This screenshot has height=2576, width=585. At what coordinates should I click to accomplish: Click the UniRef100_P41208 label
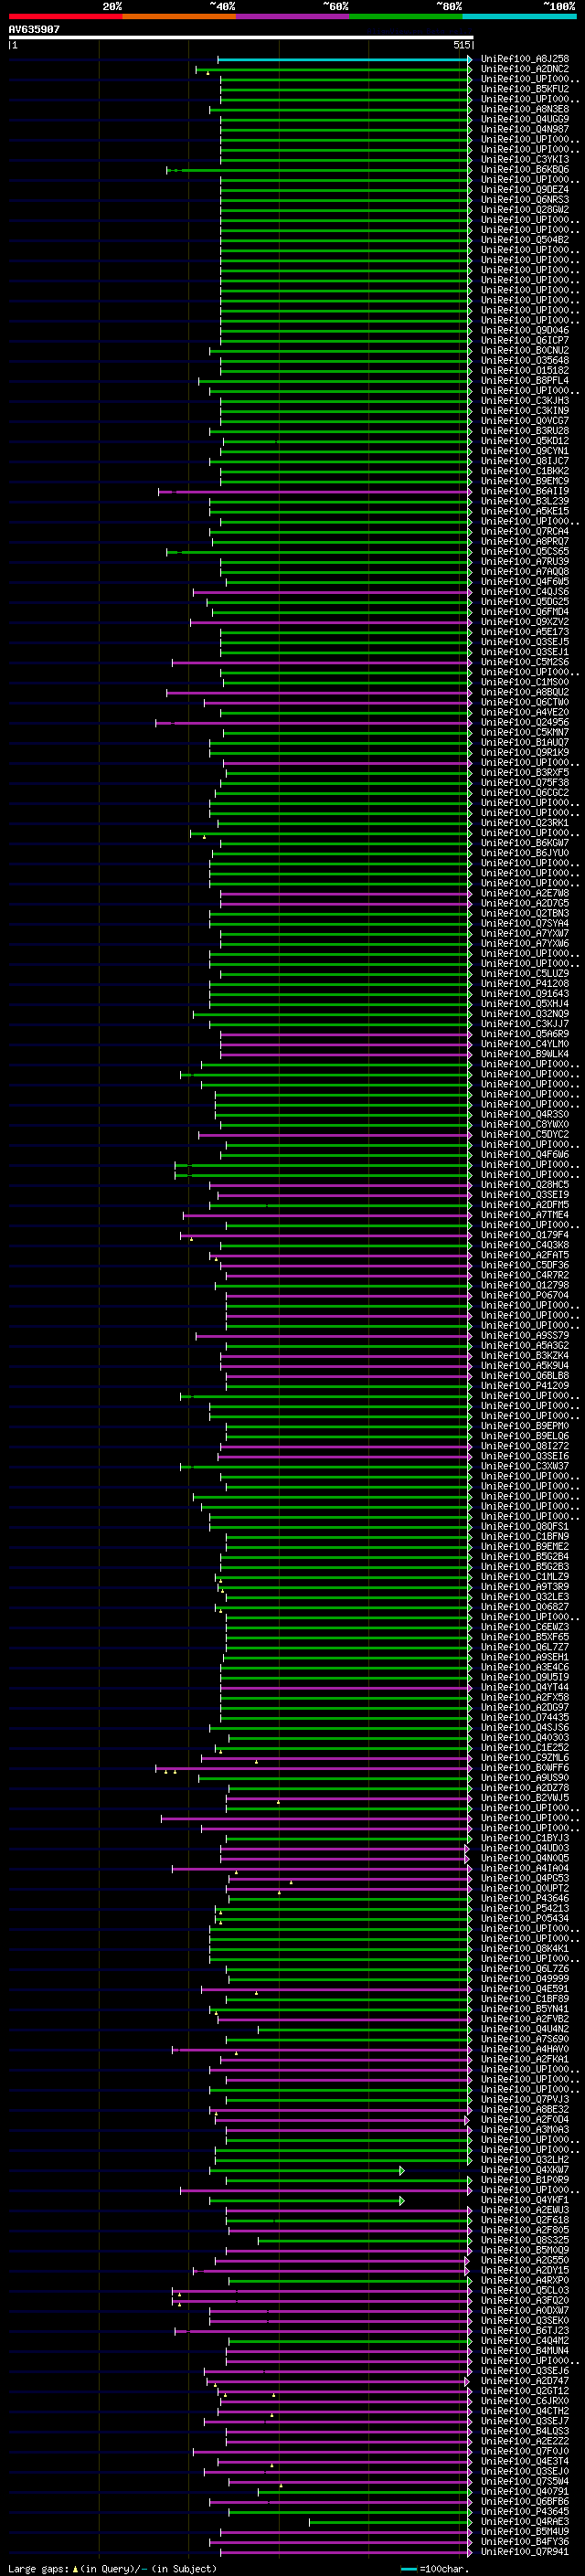pyautogui.click(x=524, y=984)
